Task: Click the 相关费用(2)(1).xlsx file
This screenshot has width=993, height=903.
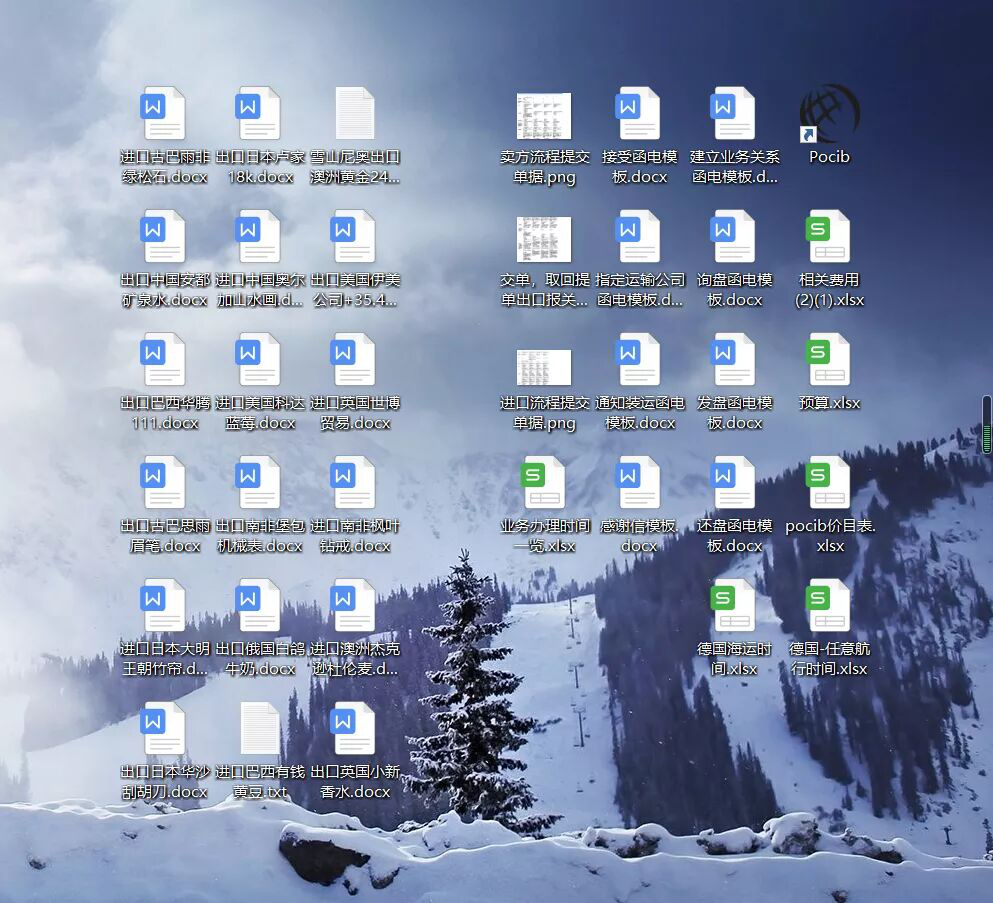Action: tap(829, 238)
